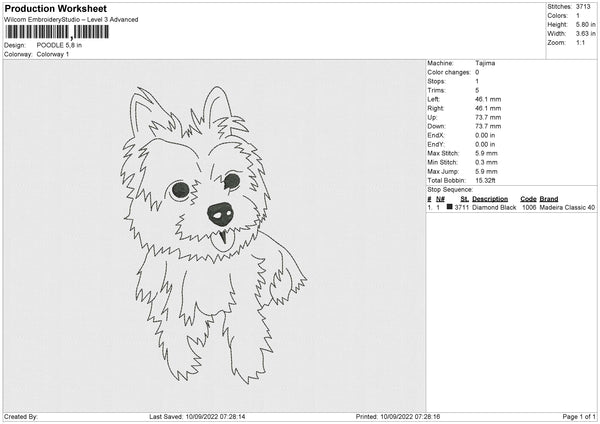The width and height of the screenshot is (600, 424).
Task: Select the Left value 46.1 mm
Action: pyautogui.click(x=488, y=99)
